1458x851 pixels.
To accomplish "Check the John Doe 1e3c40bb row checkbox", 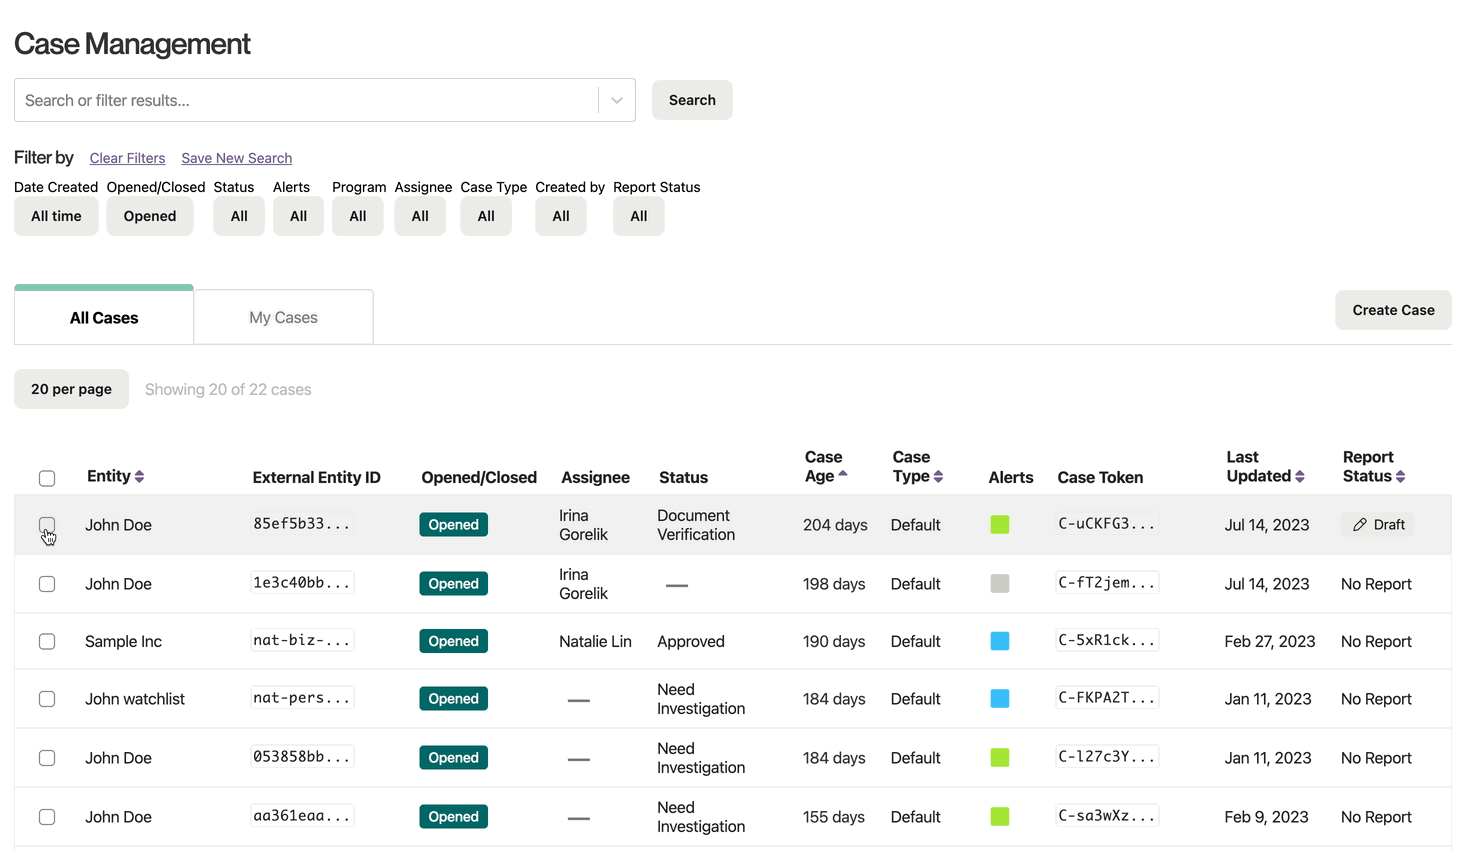I will click(47, 584).
